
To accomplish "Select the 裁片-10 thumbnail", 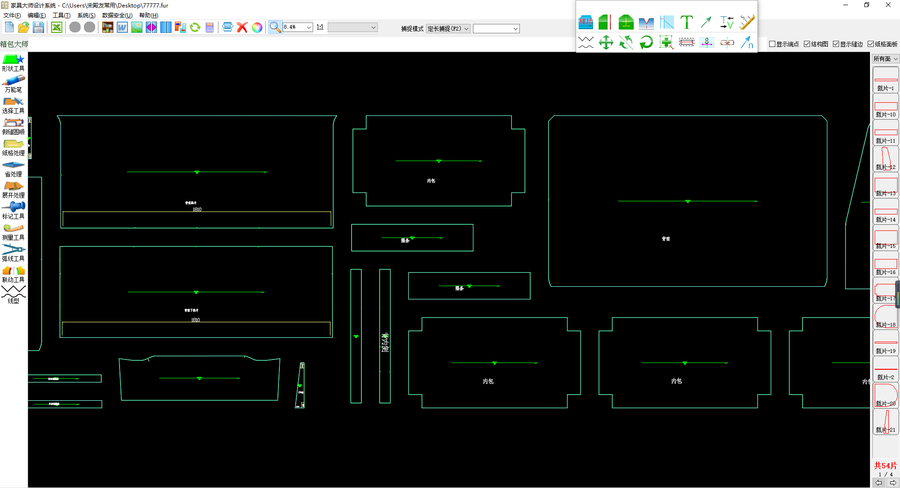I will coord(886,106).
